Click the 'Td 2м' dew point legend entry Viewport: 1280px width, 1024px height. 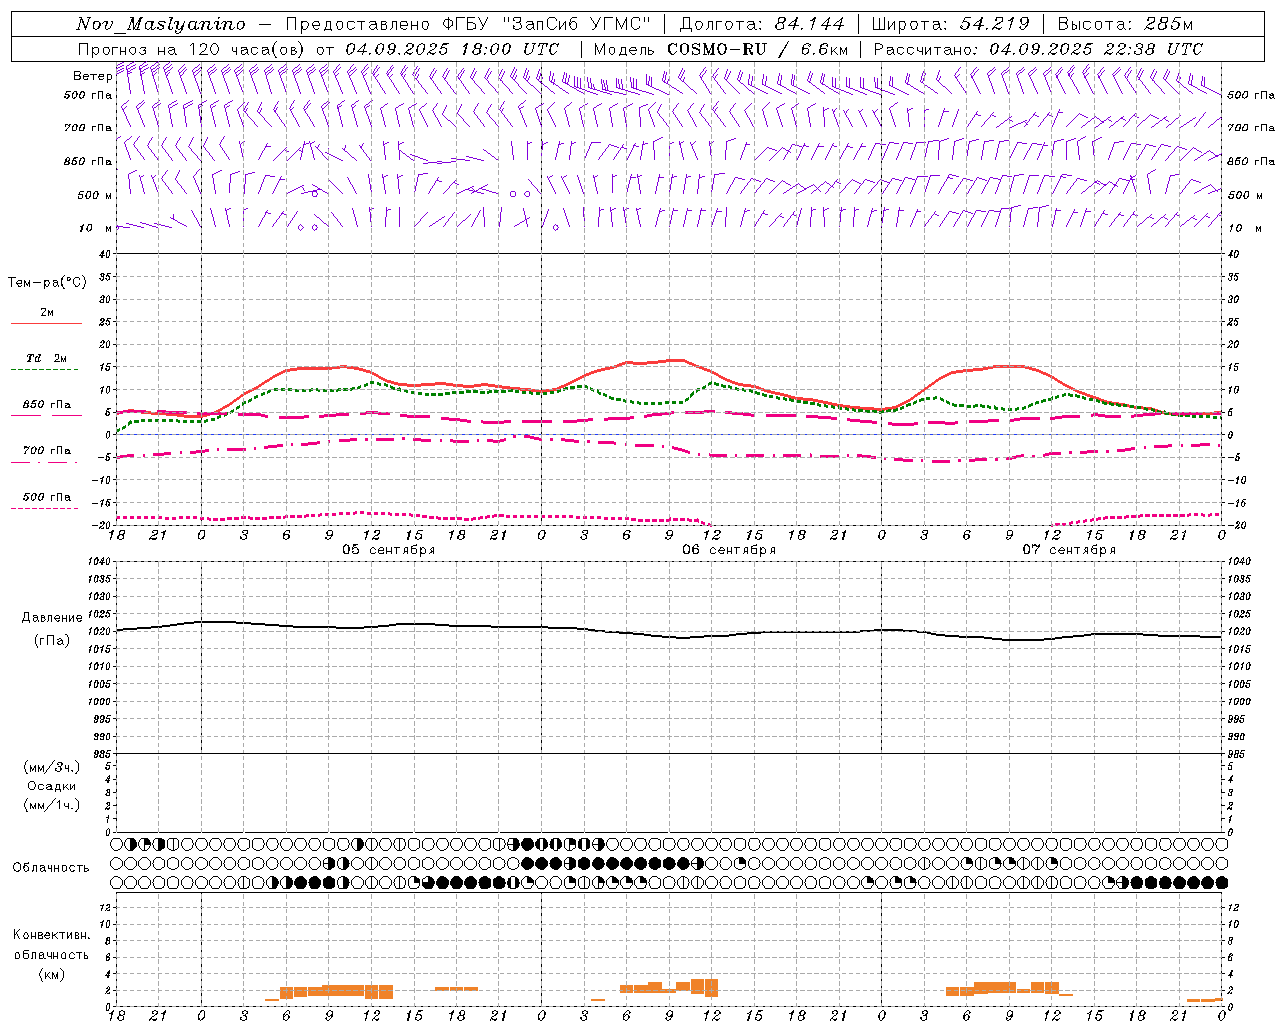tap(47, 358)
